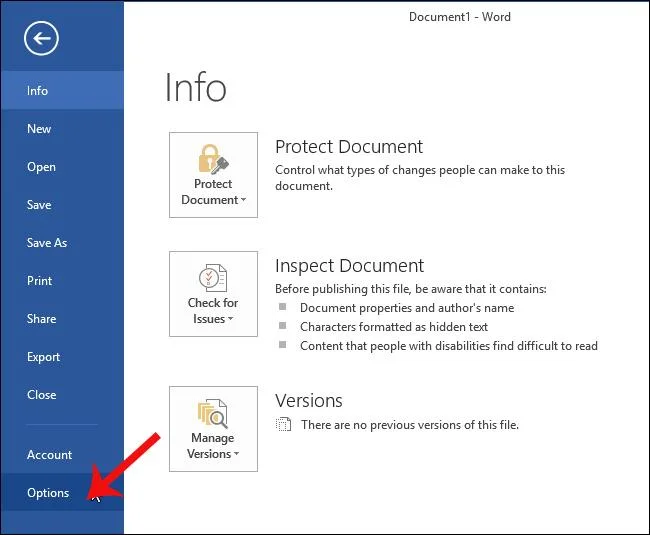Open the Share page
The width and height of the screenshot is (650, 535).
(x=62, y=319)
